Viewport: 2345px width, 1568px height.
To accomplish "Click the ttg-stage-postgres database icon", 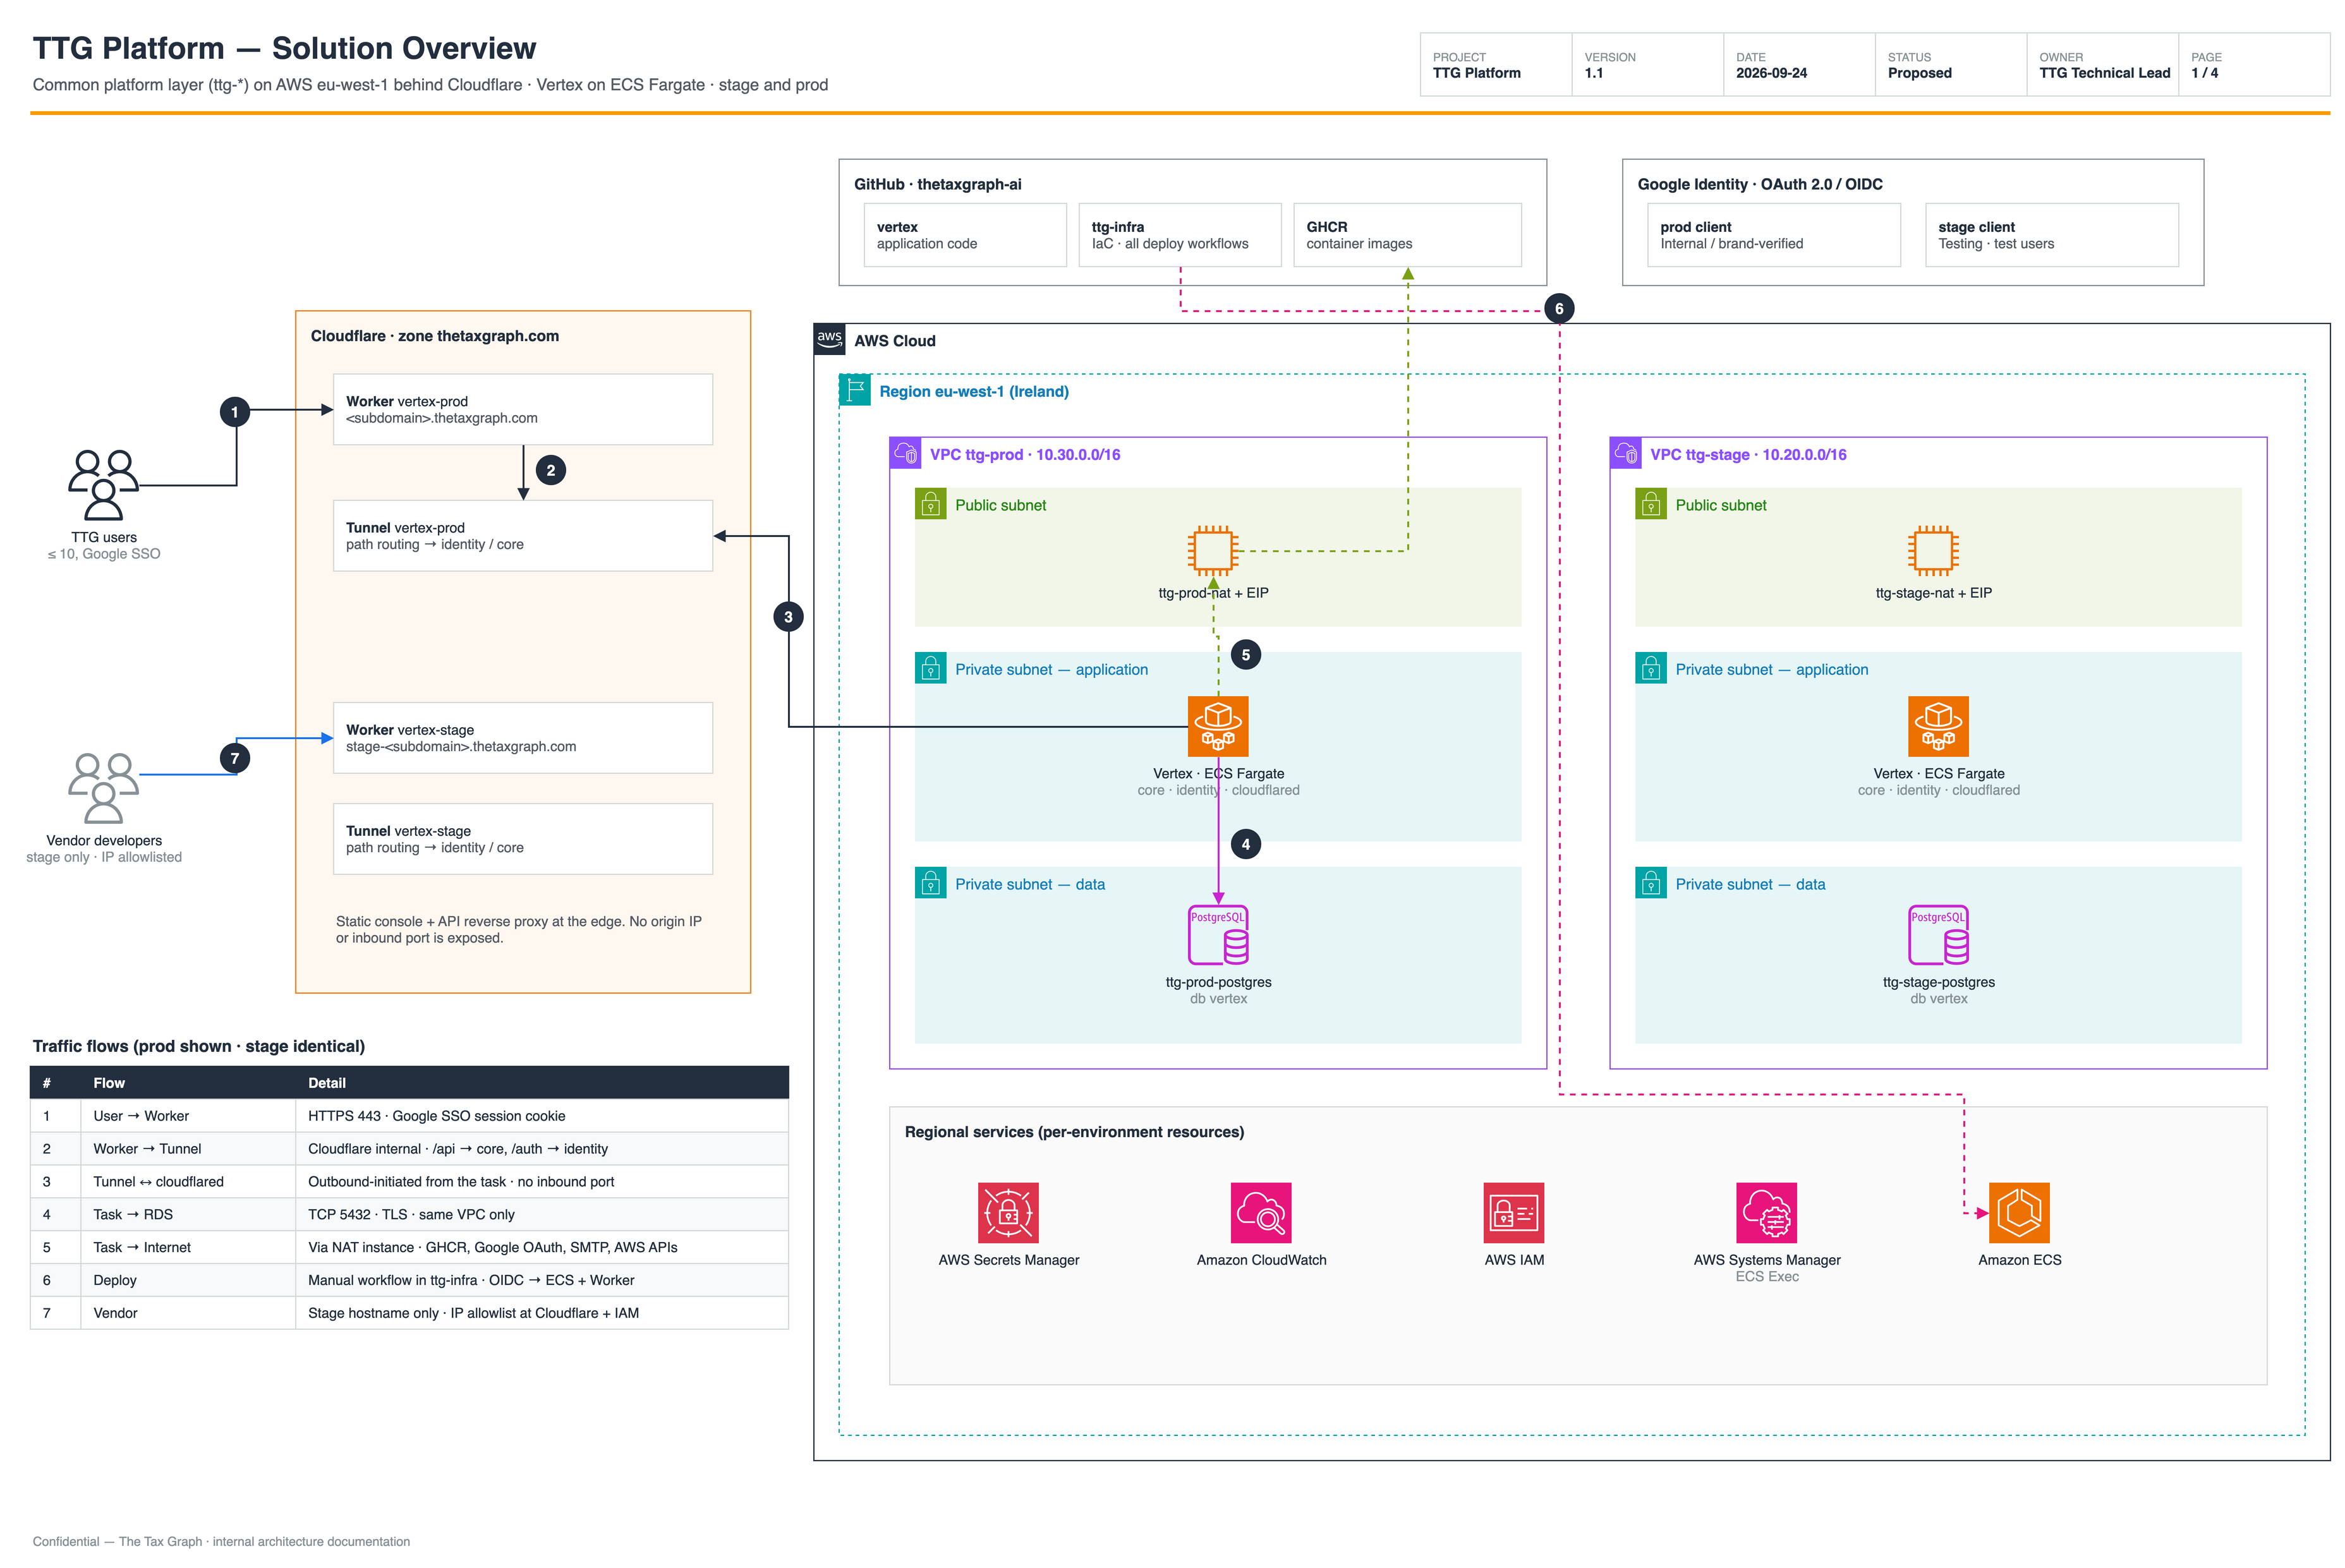I will [x=1938, y=935].
